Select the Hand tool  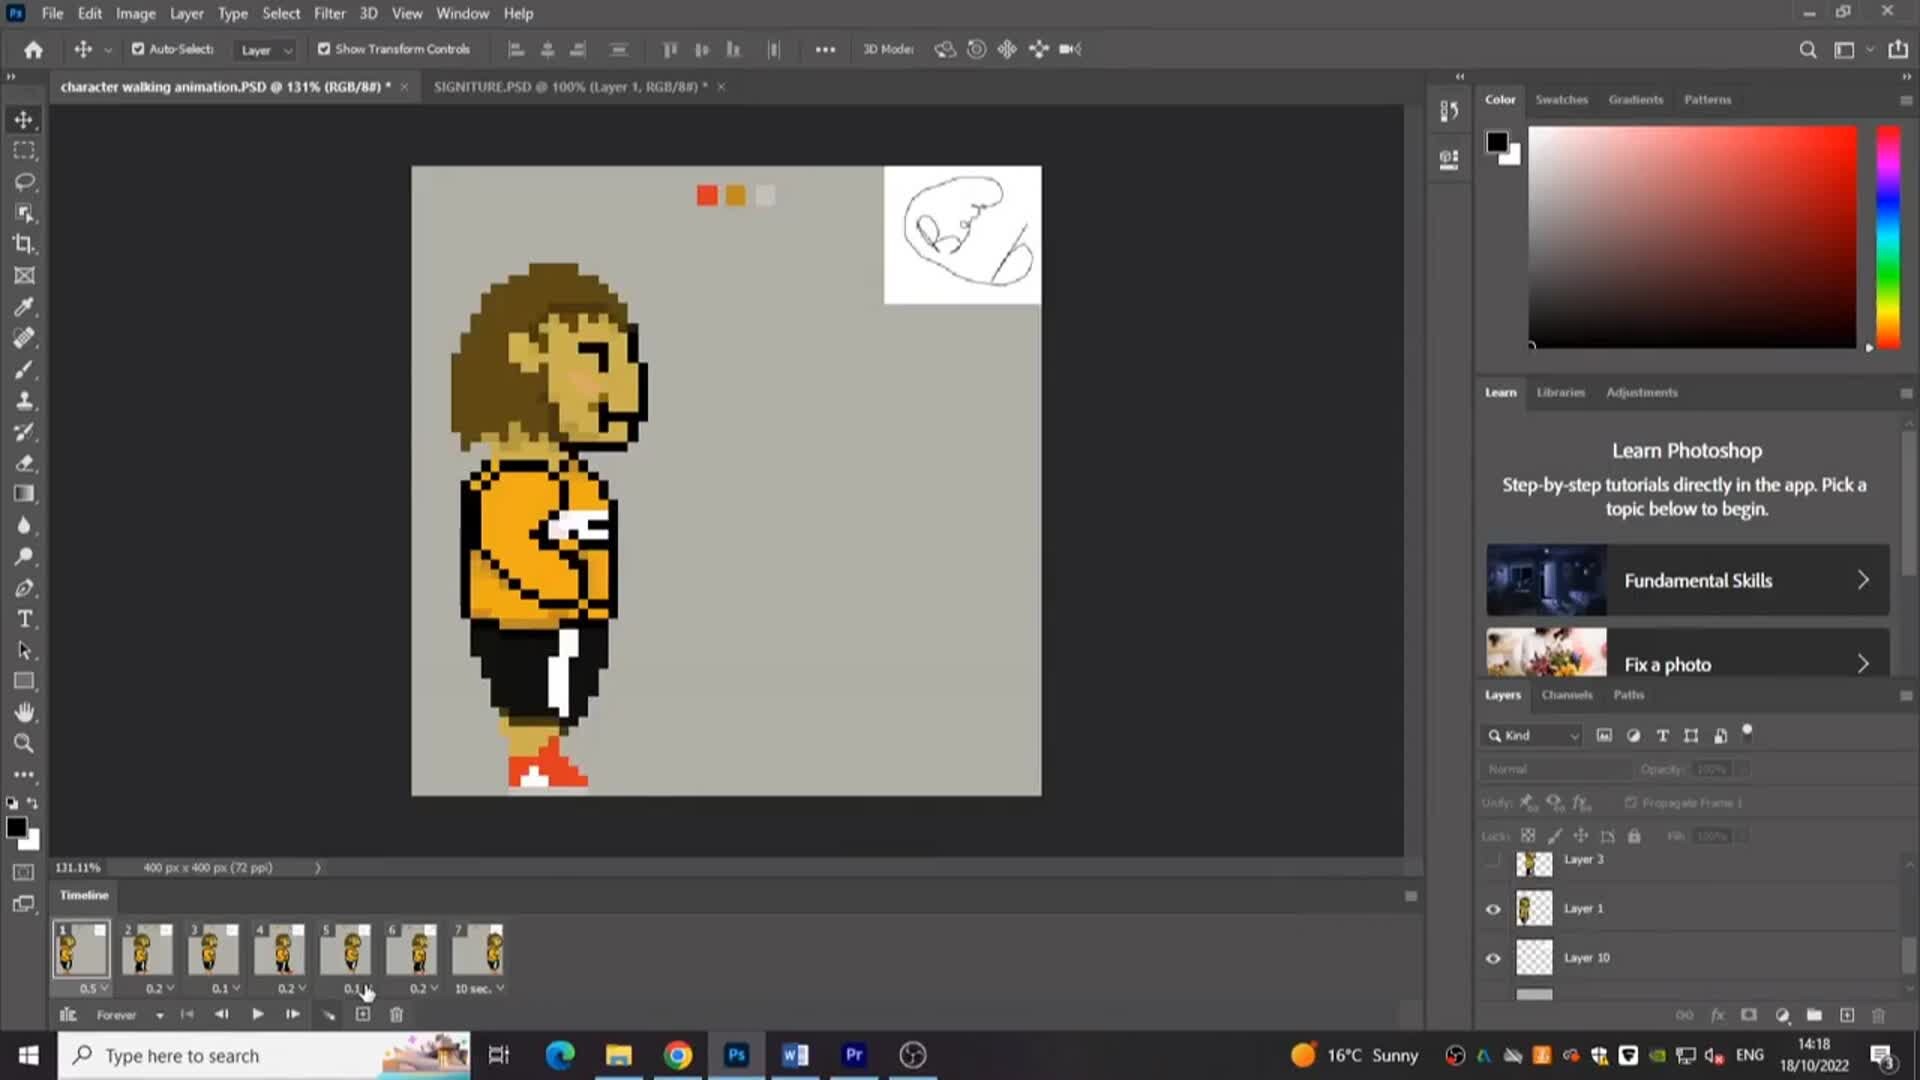pyautogui.click(x=24, y=711)
